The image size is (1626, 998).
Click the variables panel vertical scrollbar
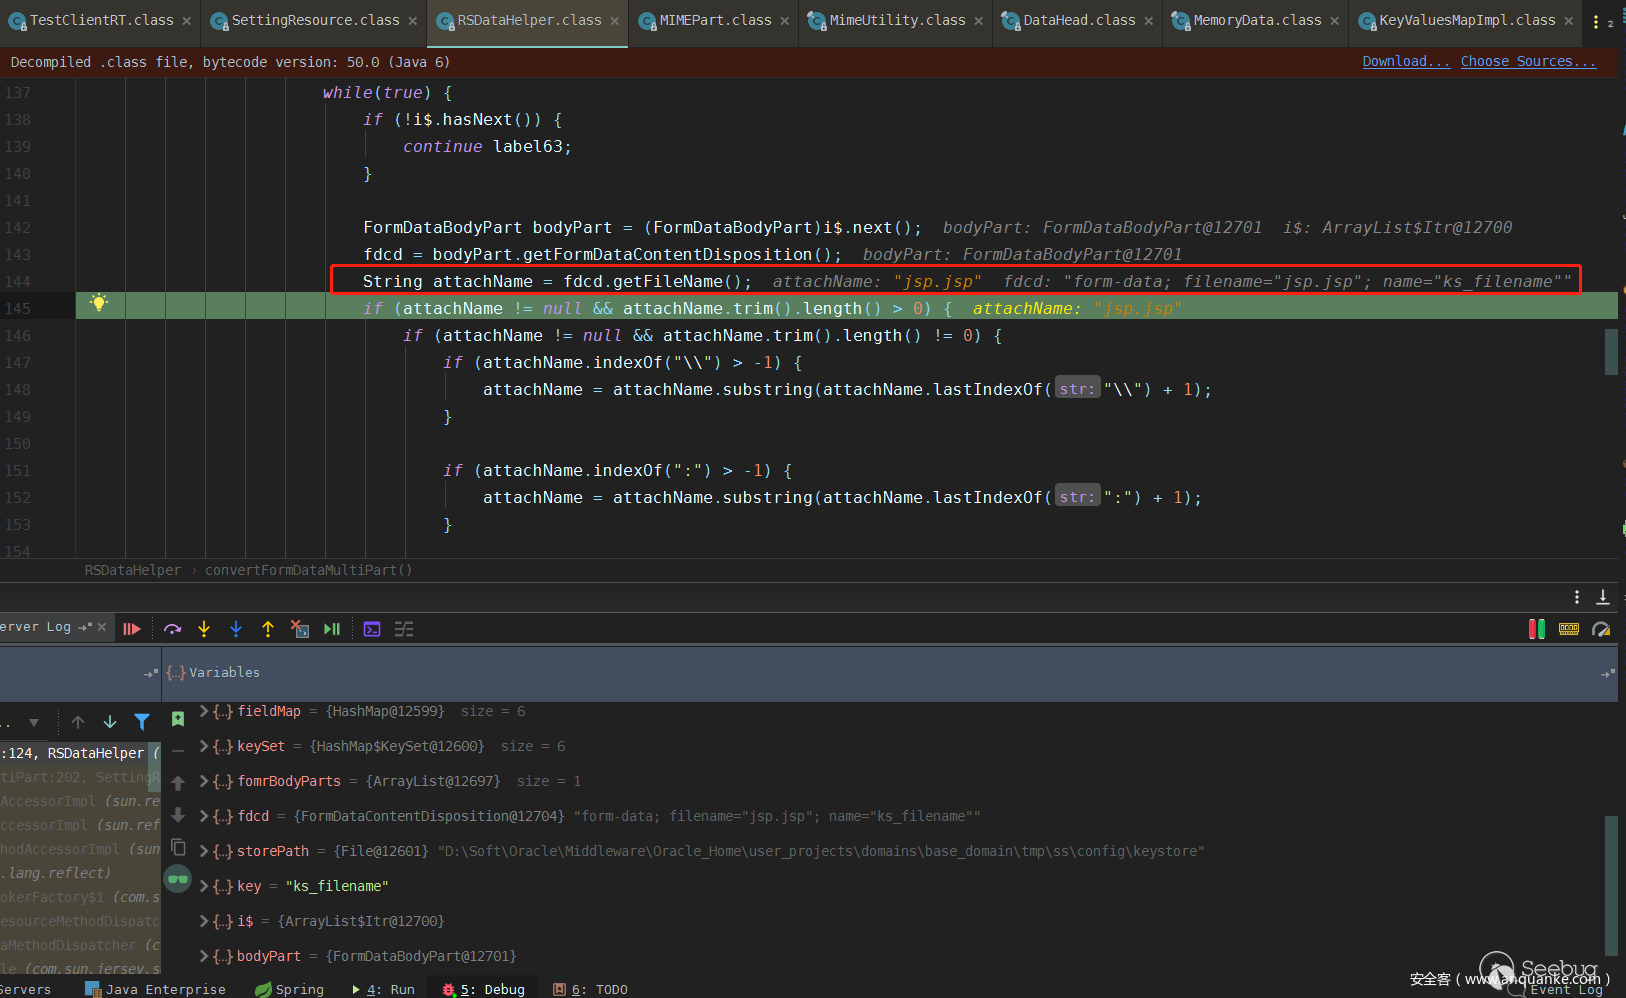point(1611,885)
